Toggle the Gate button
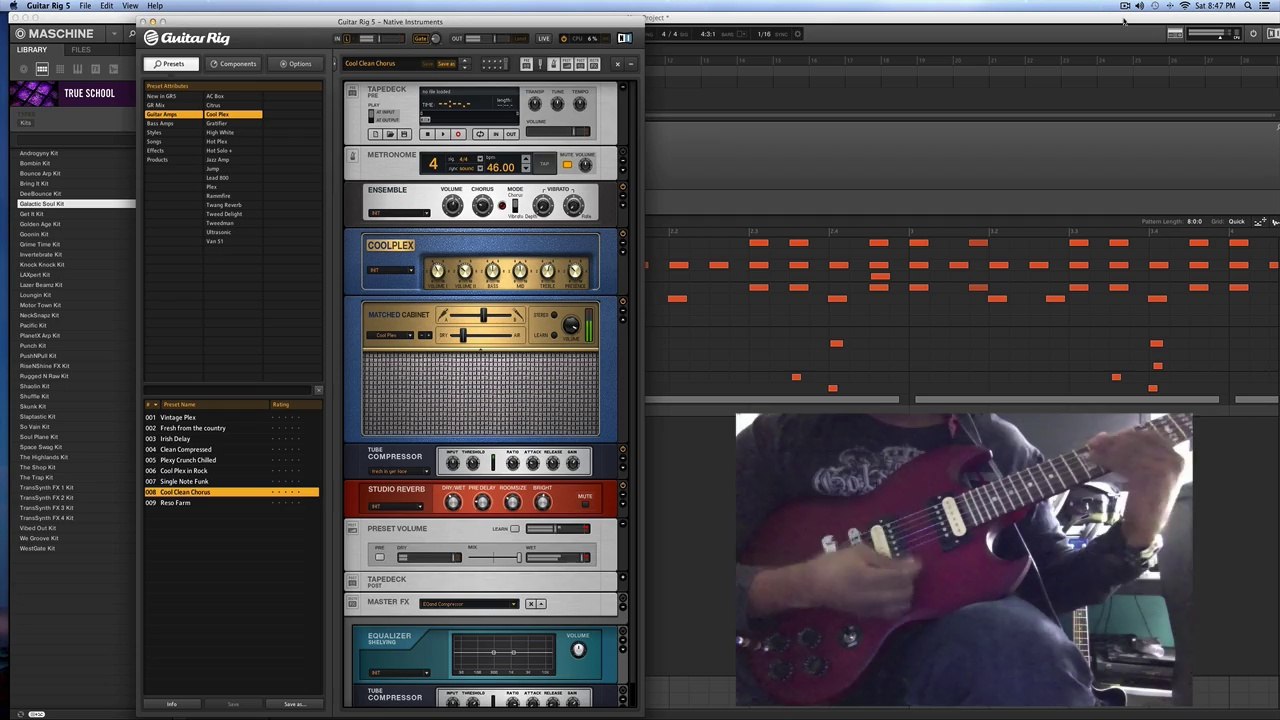The height and width of the screenshot is (720, 1280). coord(421,39)
